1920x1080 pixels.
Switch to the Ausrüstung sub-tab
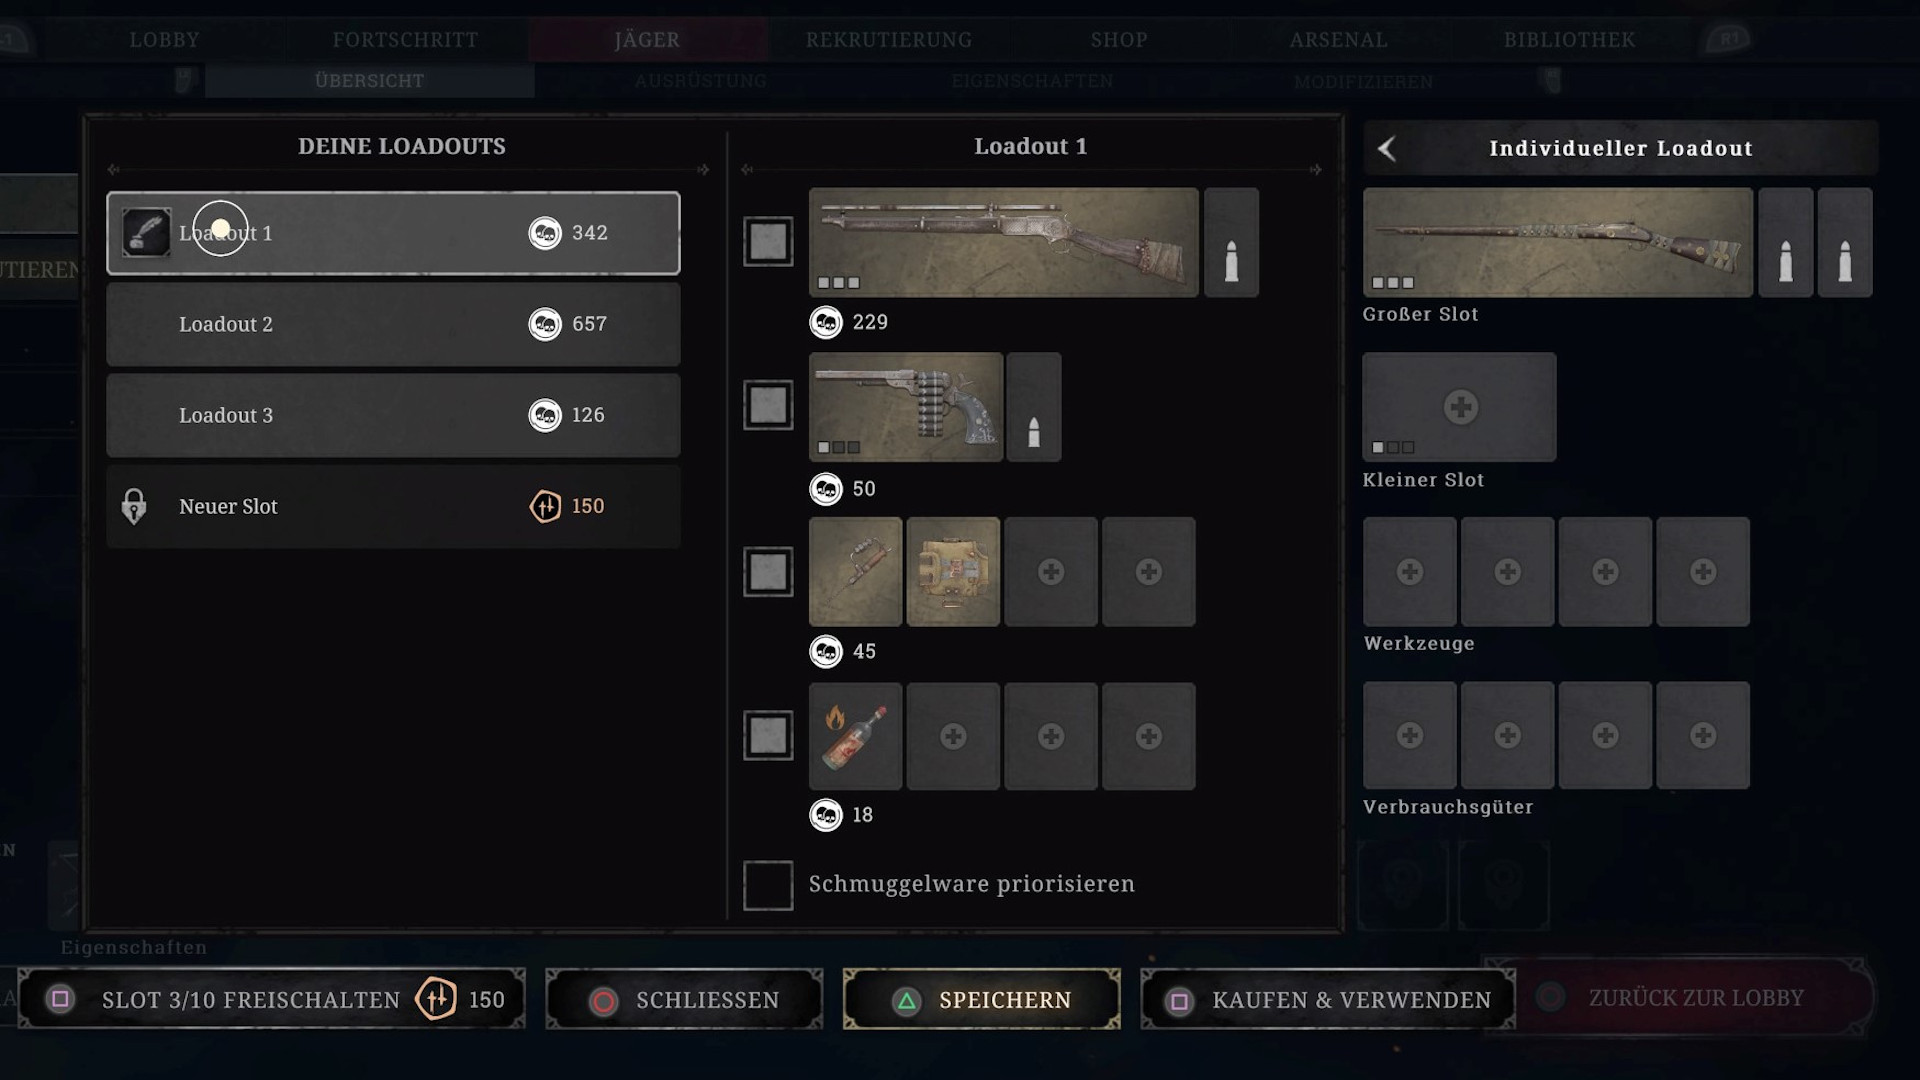click(x=700, y=81)
